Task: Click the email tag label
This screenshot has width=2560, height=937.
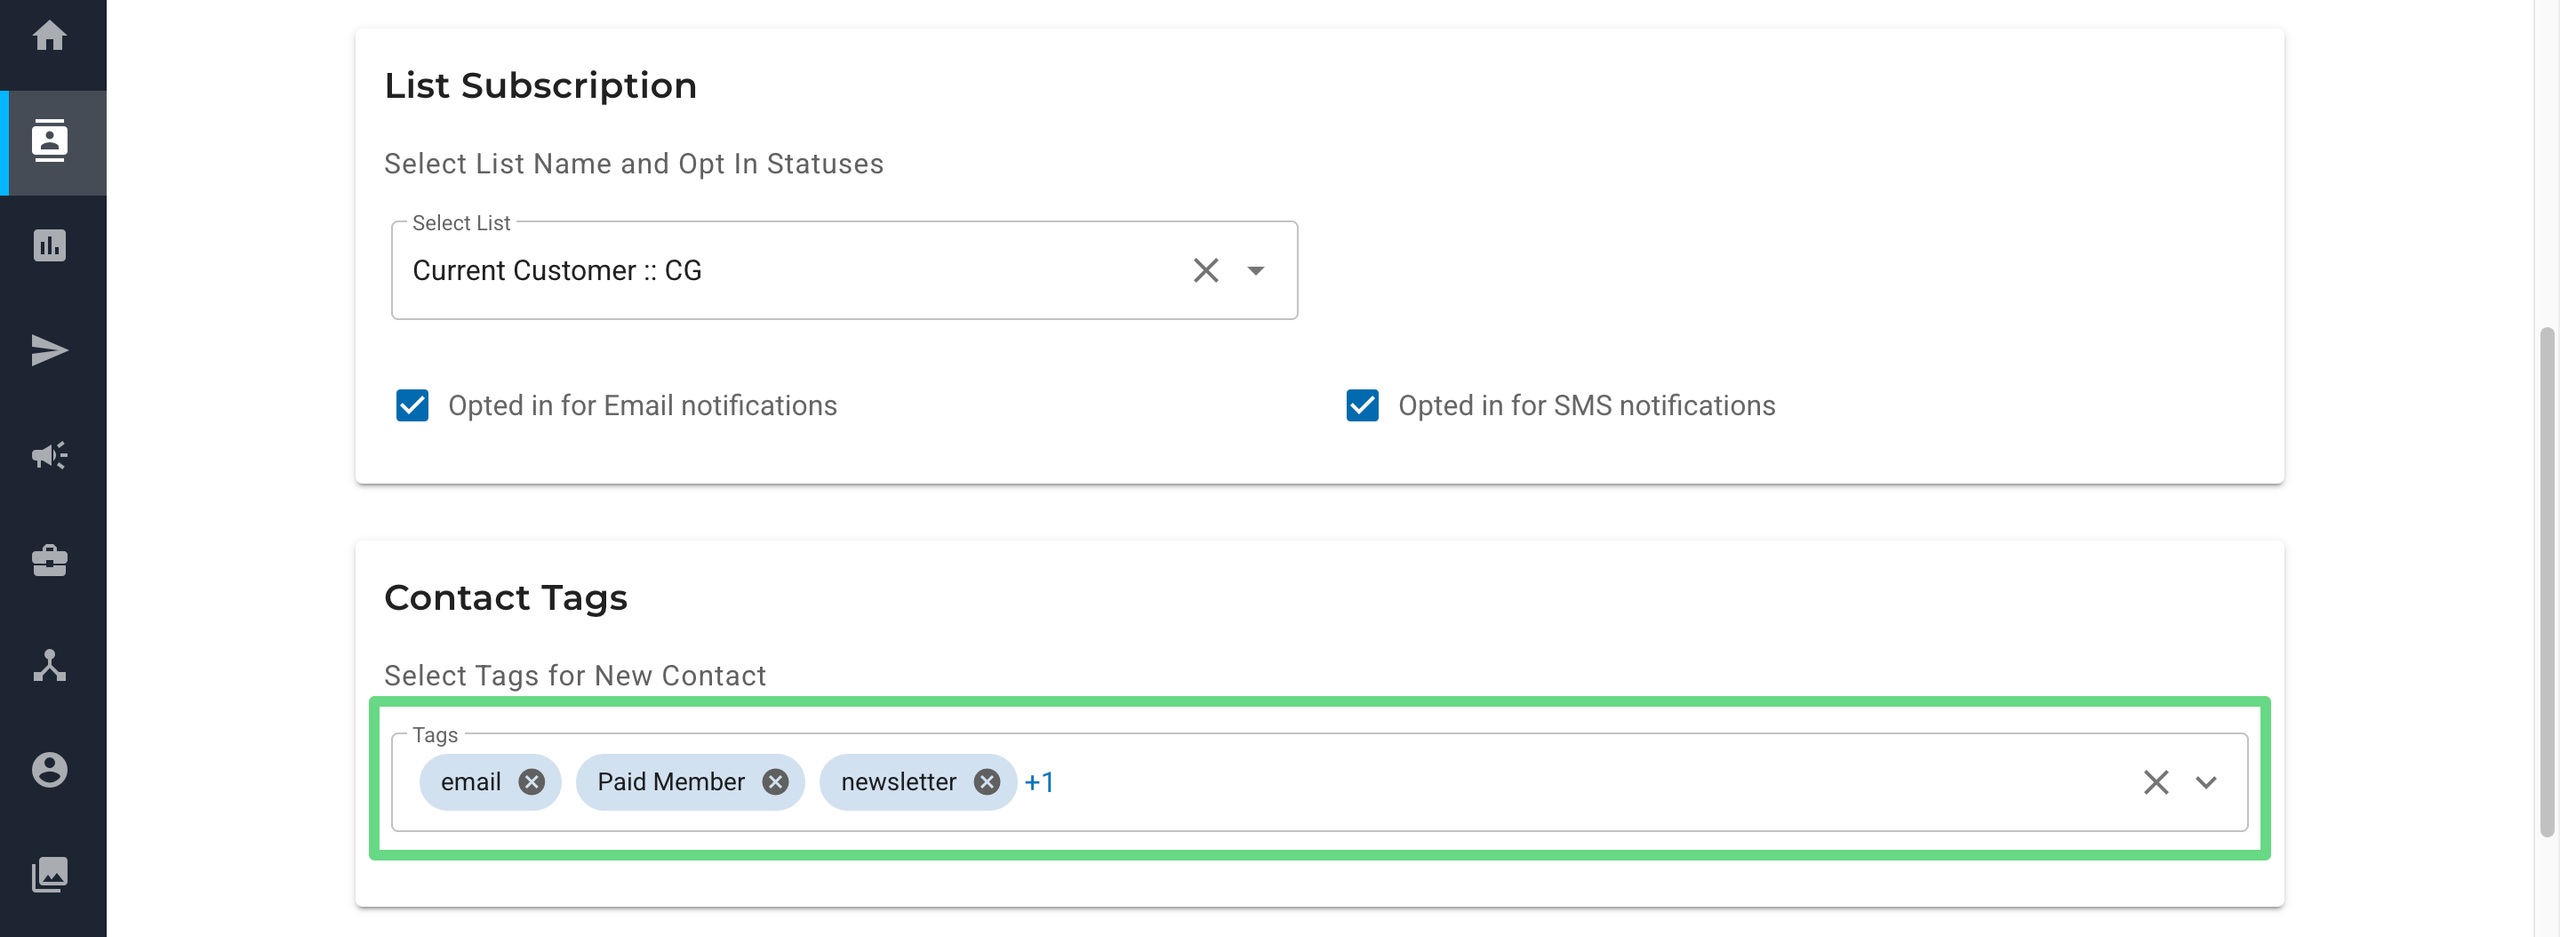Action: 471,782
